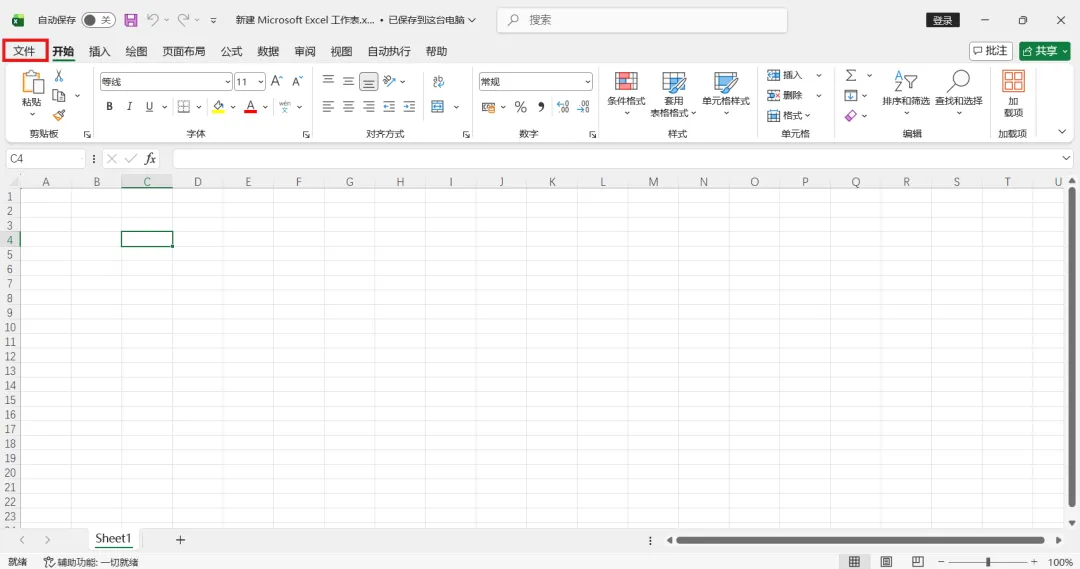The height and width of the screenshot is (569, 1080).
Task: Apply comma style number format
Action: click(541, 107)
